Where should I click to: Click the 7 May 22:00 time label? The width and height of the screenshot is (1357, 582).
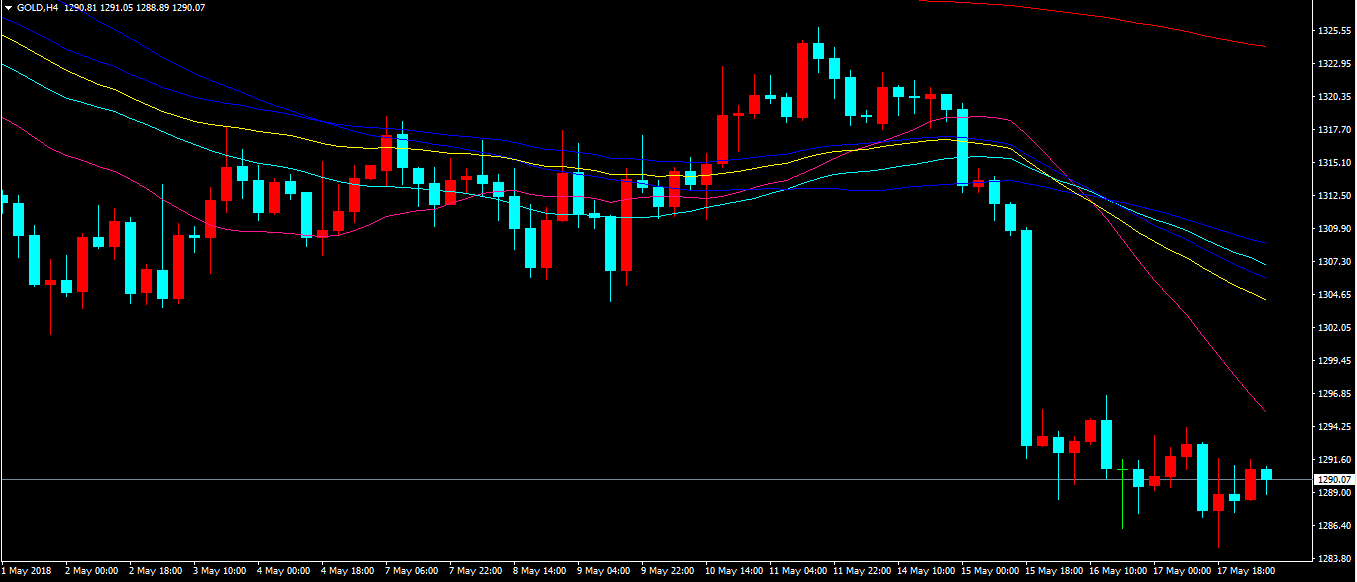click(475, 571)
